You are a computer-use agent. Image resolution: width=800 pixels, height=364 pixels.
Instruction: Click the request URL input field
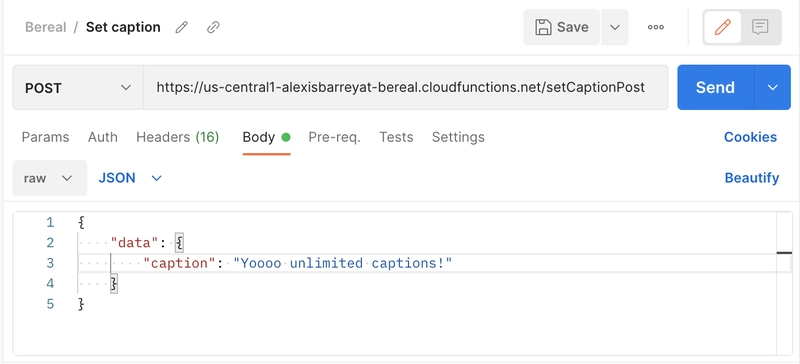click(406, 87)
